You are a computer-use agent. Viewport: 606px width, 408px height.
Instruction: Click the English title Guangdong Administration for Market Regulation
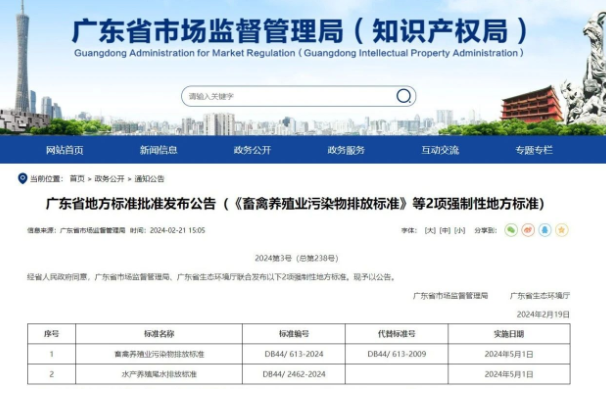184,53
